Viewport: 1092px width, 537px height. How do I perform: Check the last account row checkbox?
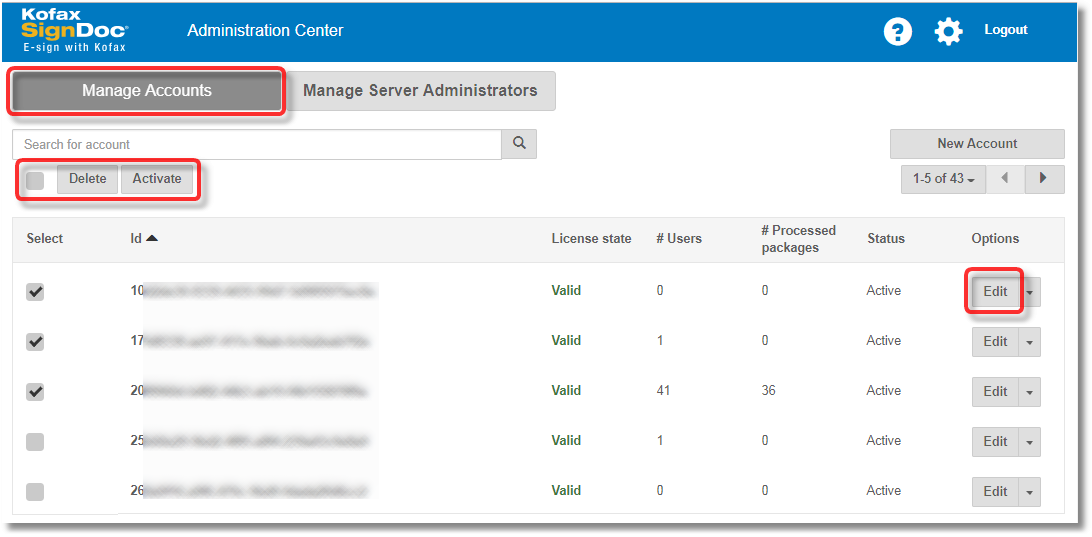35,492
